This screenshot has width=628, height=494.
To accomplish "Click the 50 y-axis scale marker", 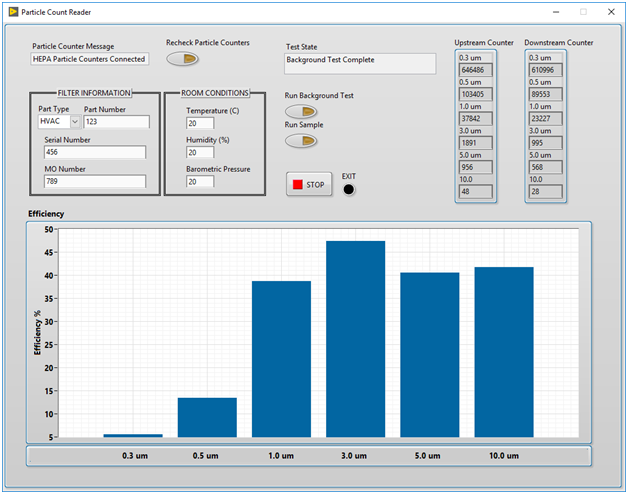I will (x=48, y=230).
